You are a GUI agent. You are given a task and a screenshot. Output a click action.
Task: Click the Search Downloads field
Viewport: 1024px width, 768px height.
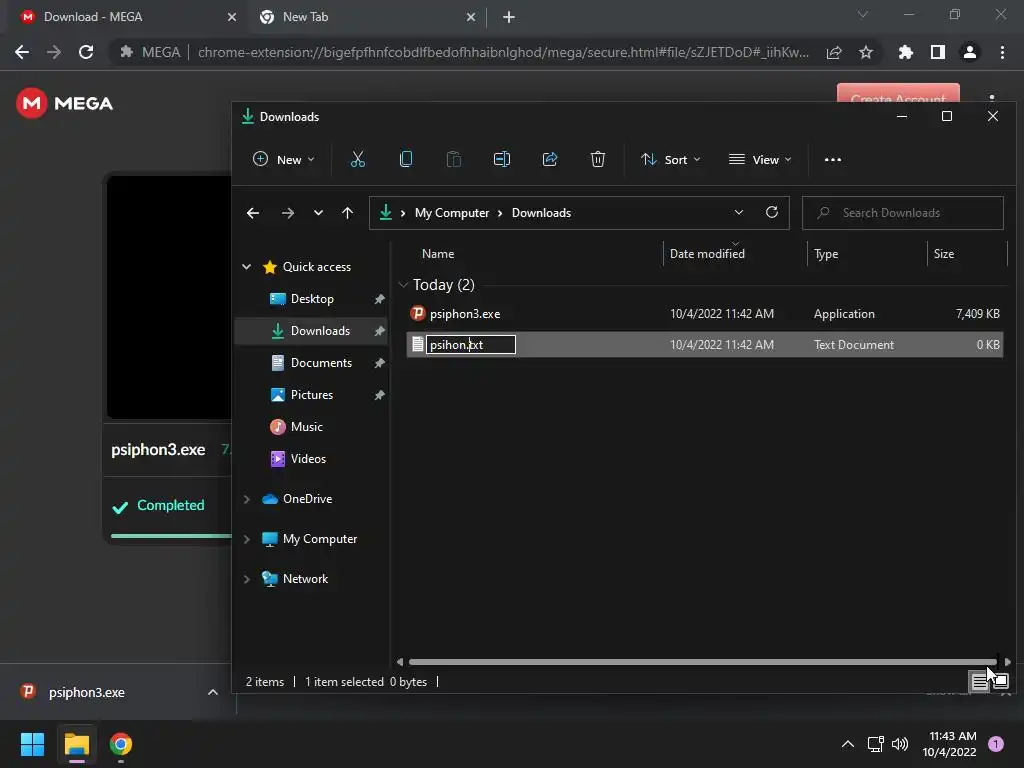[x=903, y=213]
